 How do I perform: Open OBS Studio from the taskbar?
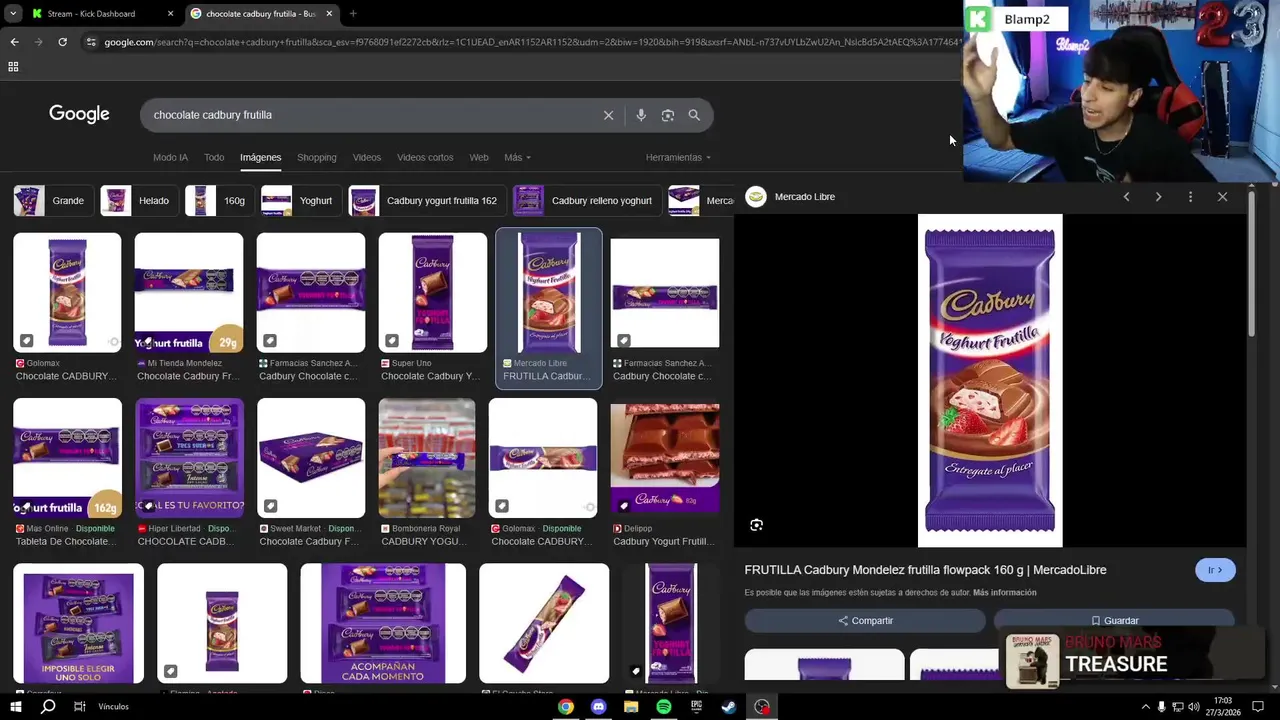pyautogui.click(x=762, y=707)
